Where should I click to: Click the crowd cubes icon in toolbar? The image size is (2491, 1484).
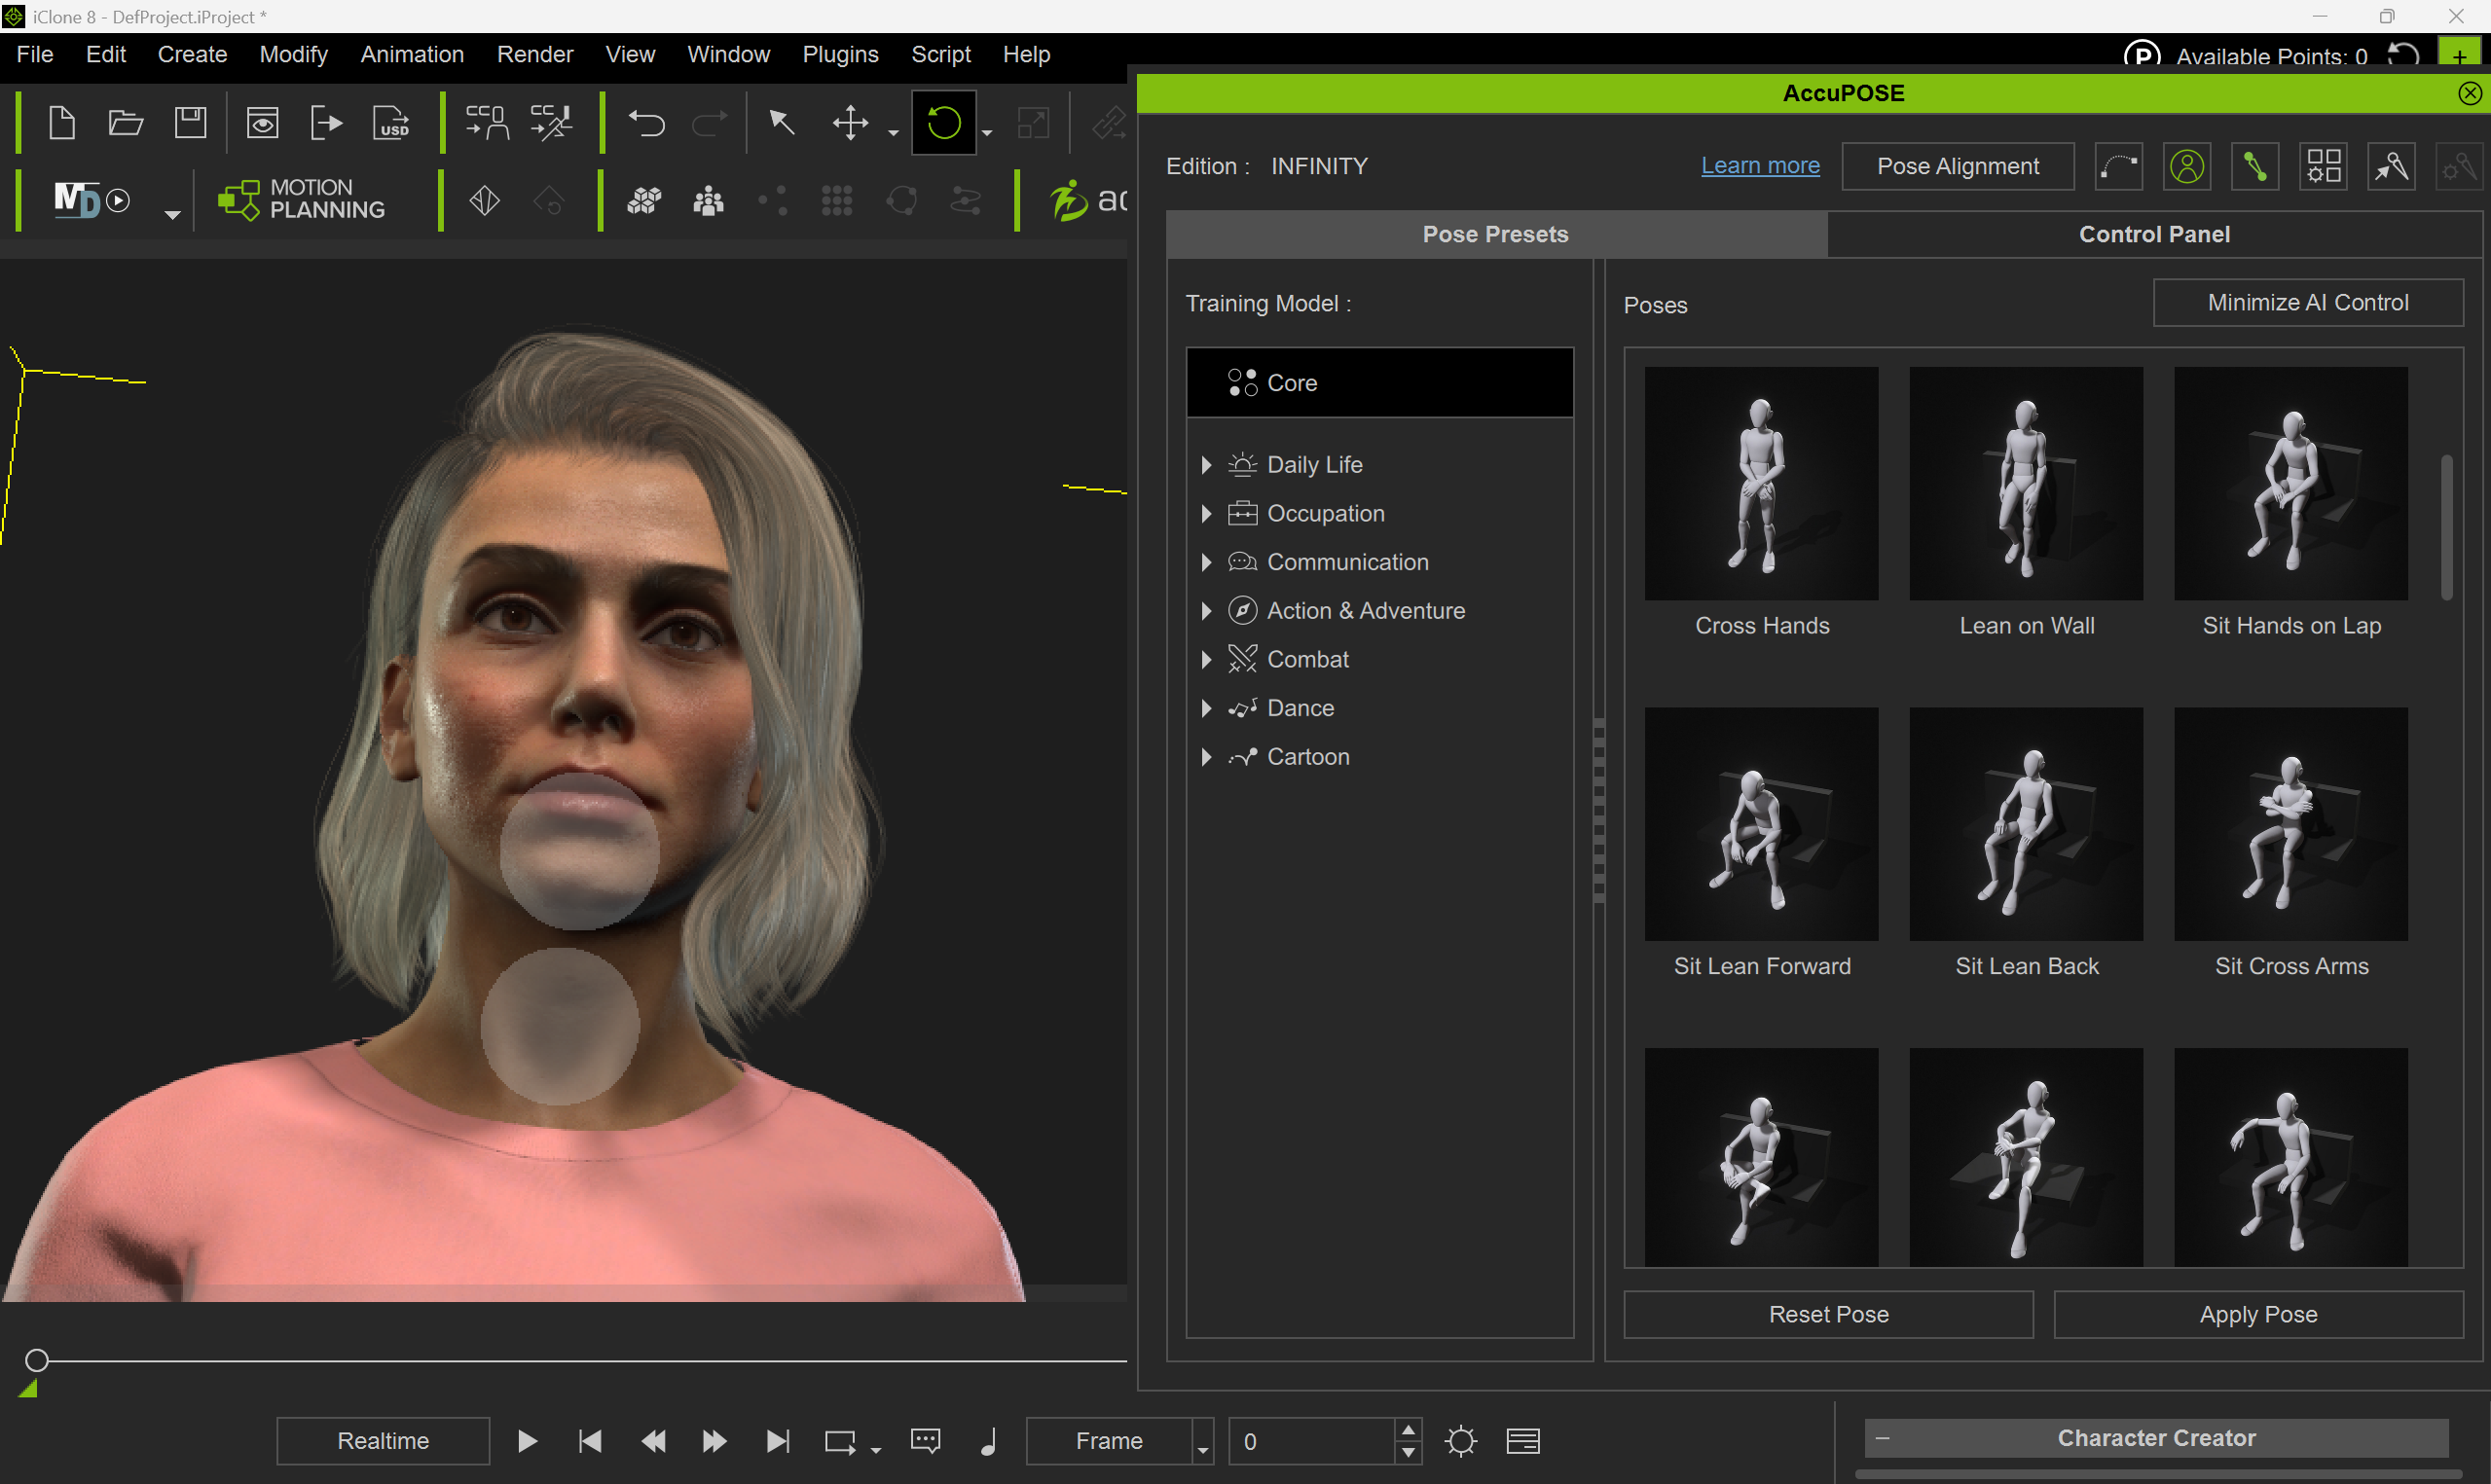(645, 201)
